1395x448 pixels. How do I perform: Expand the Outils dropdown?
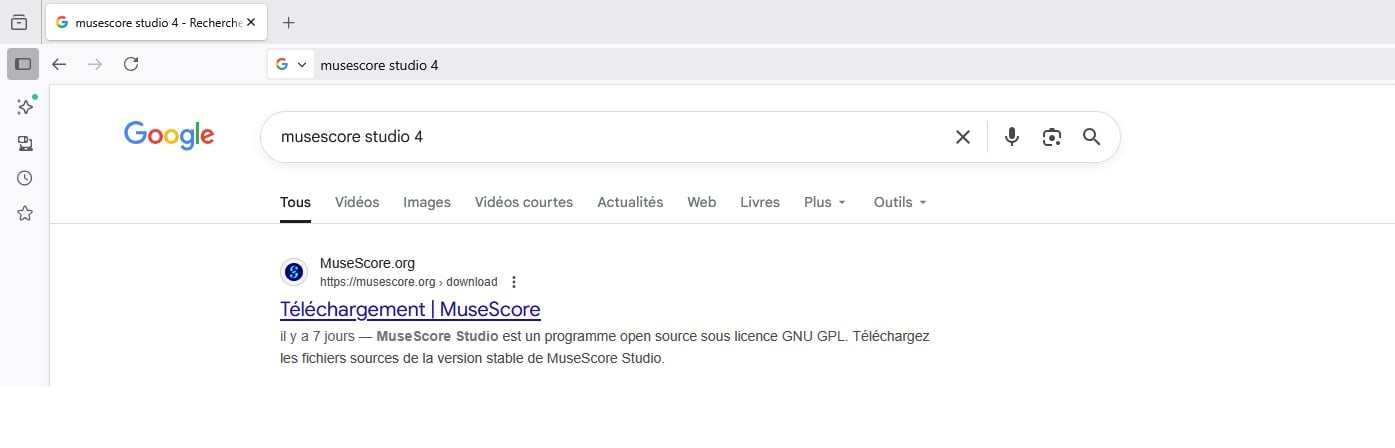900,202
